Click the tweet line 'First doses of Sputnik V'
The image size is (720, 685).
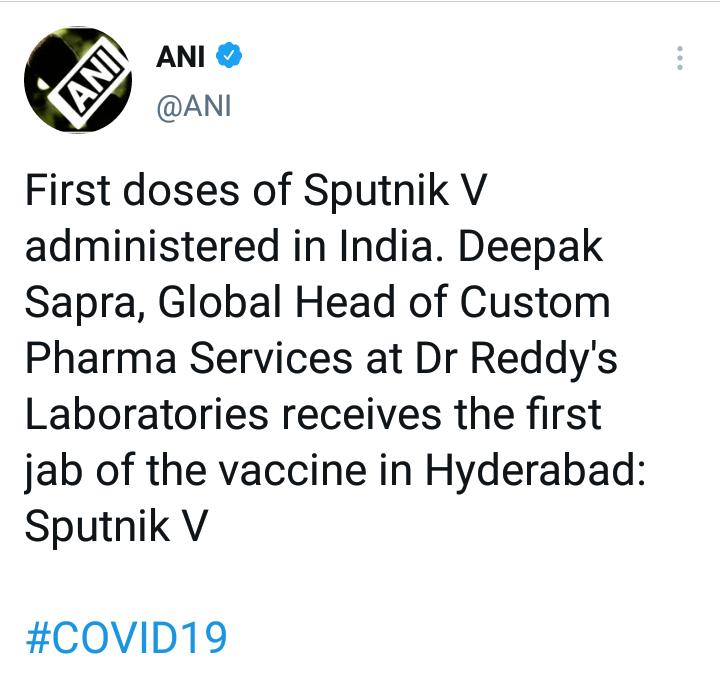tap(255, 191)
